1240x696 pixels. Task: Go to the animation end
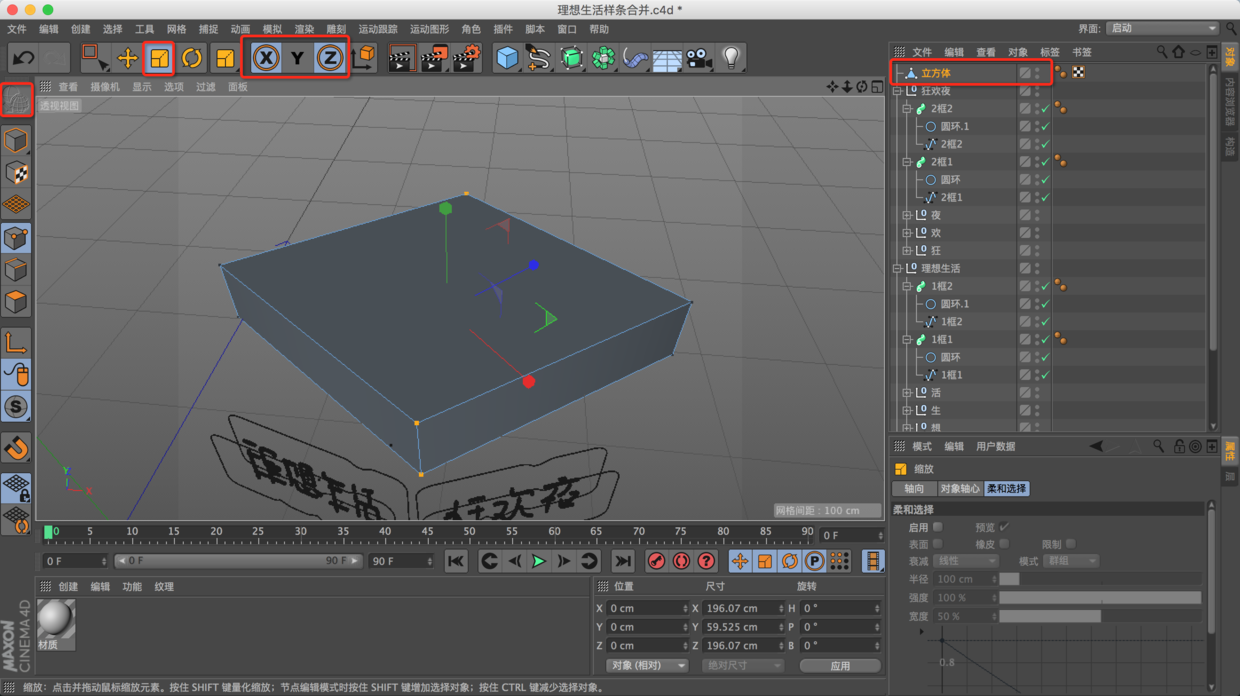click(x=622, y=562)
